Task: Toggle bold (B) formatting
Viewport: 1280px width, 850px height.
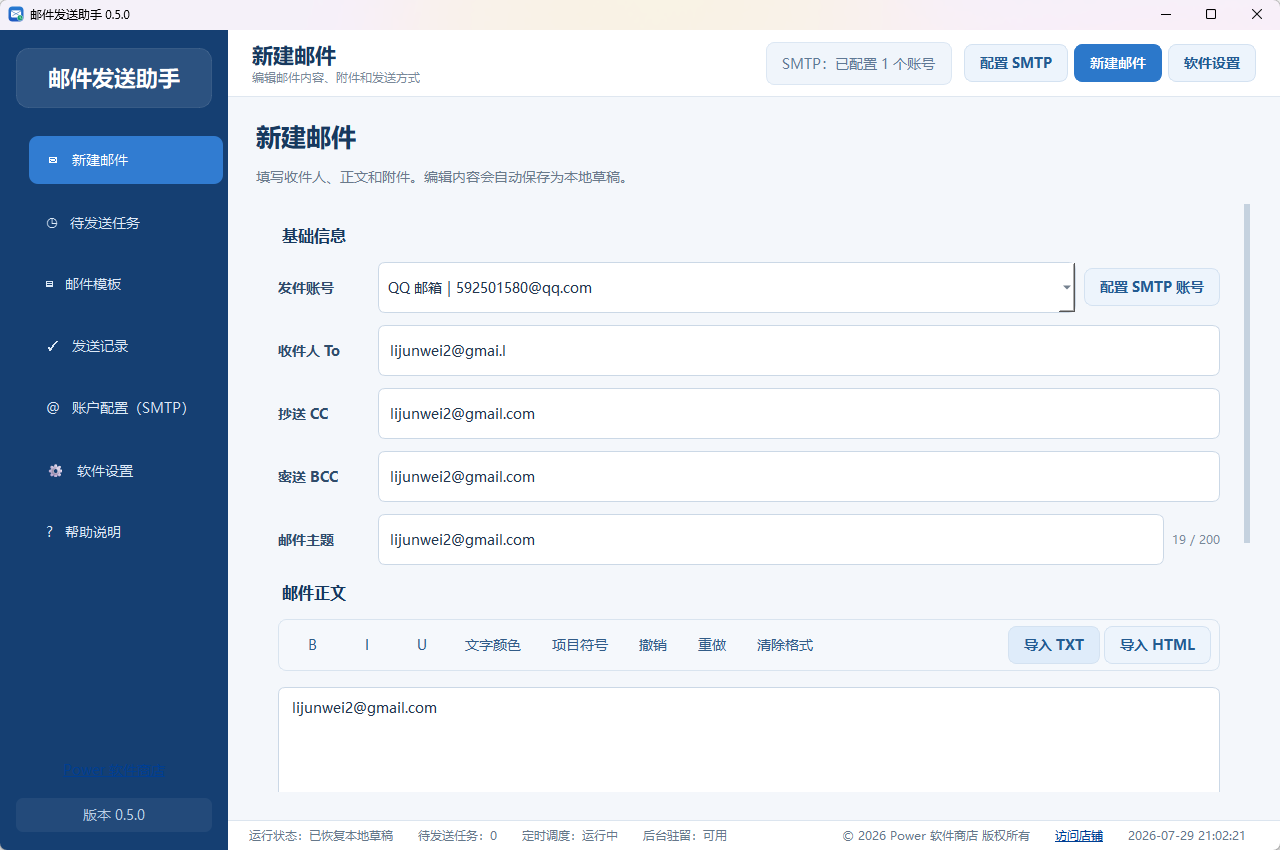Action: click(313, 645)
